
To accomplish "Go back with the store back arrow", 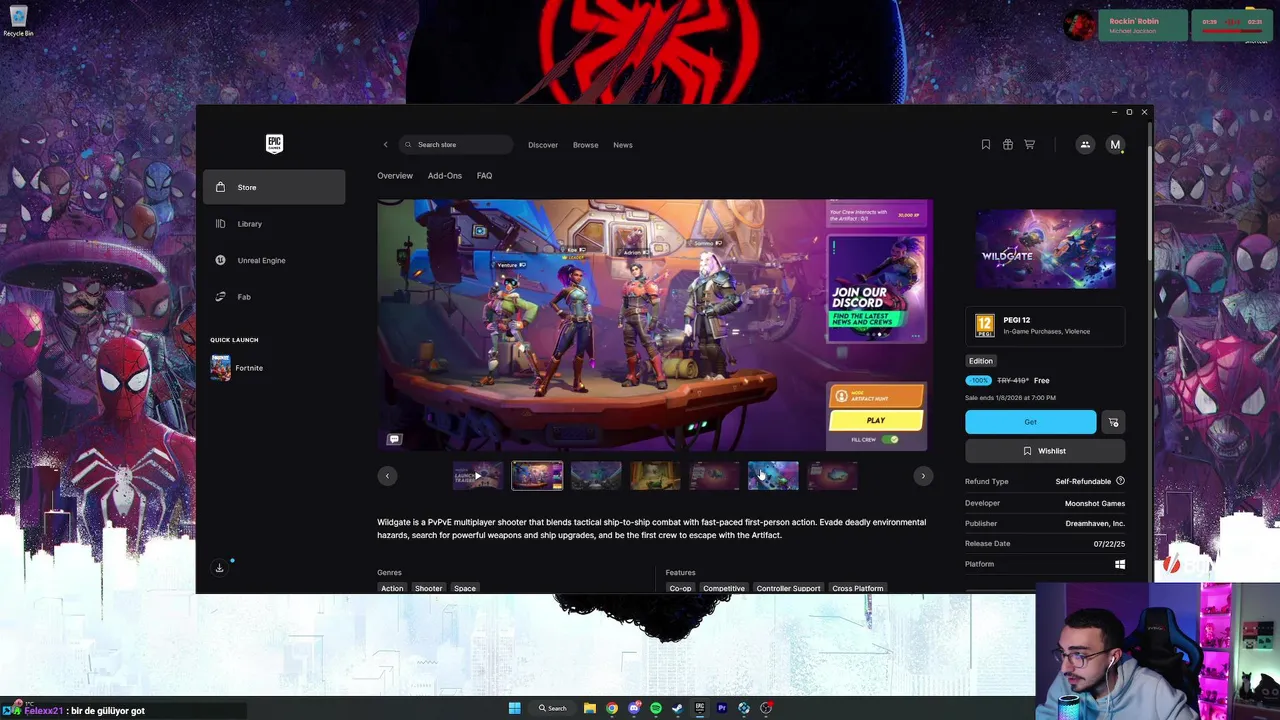I will (385, 145).
